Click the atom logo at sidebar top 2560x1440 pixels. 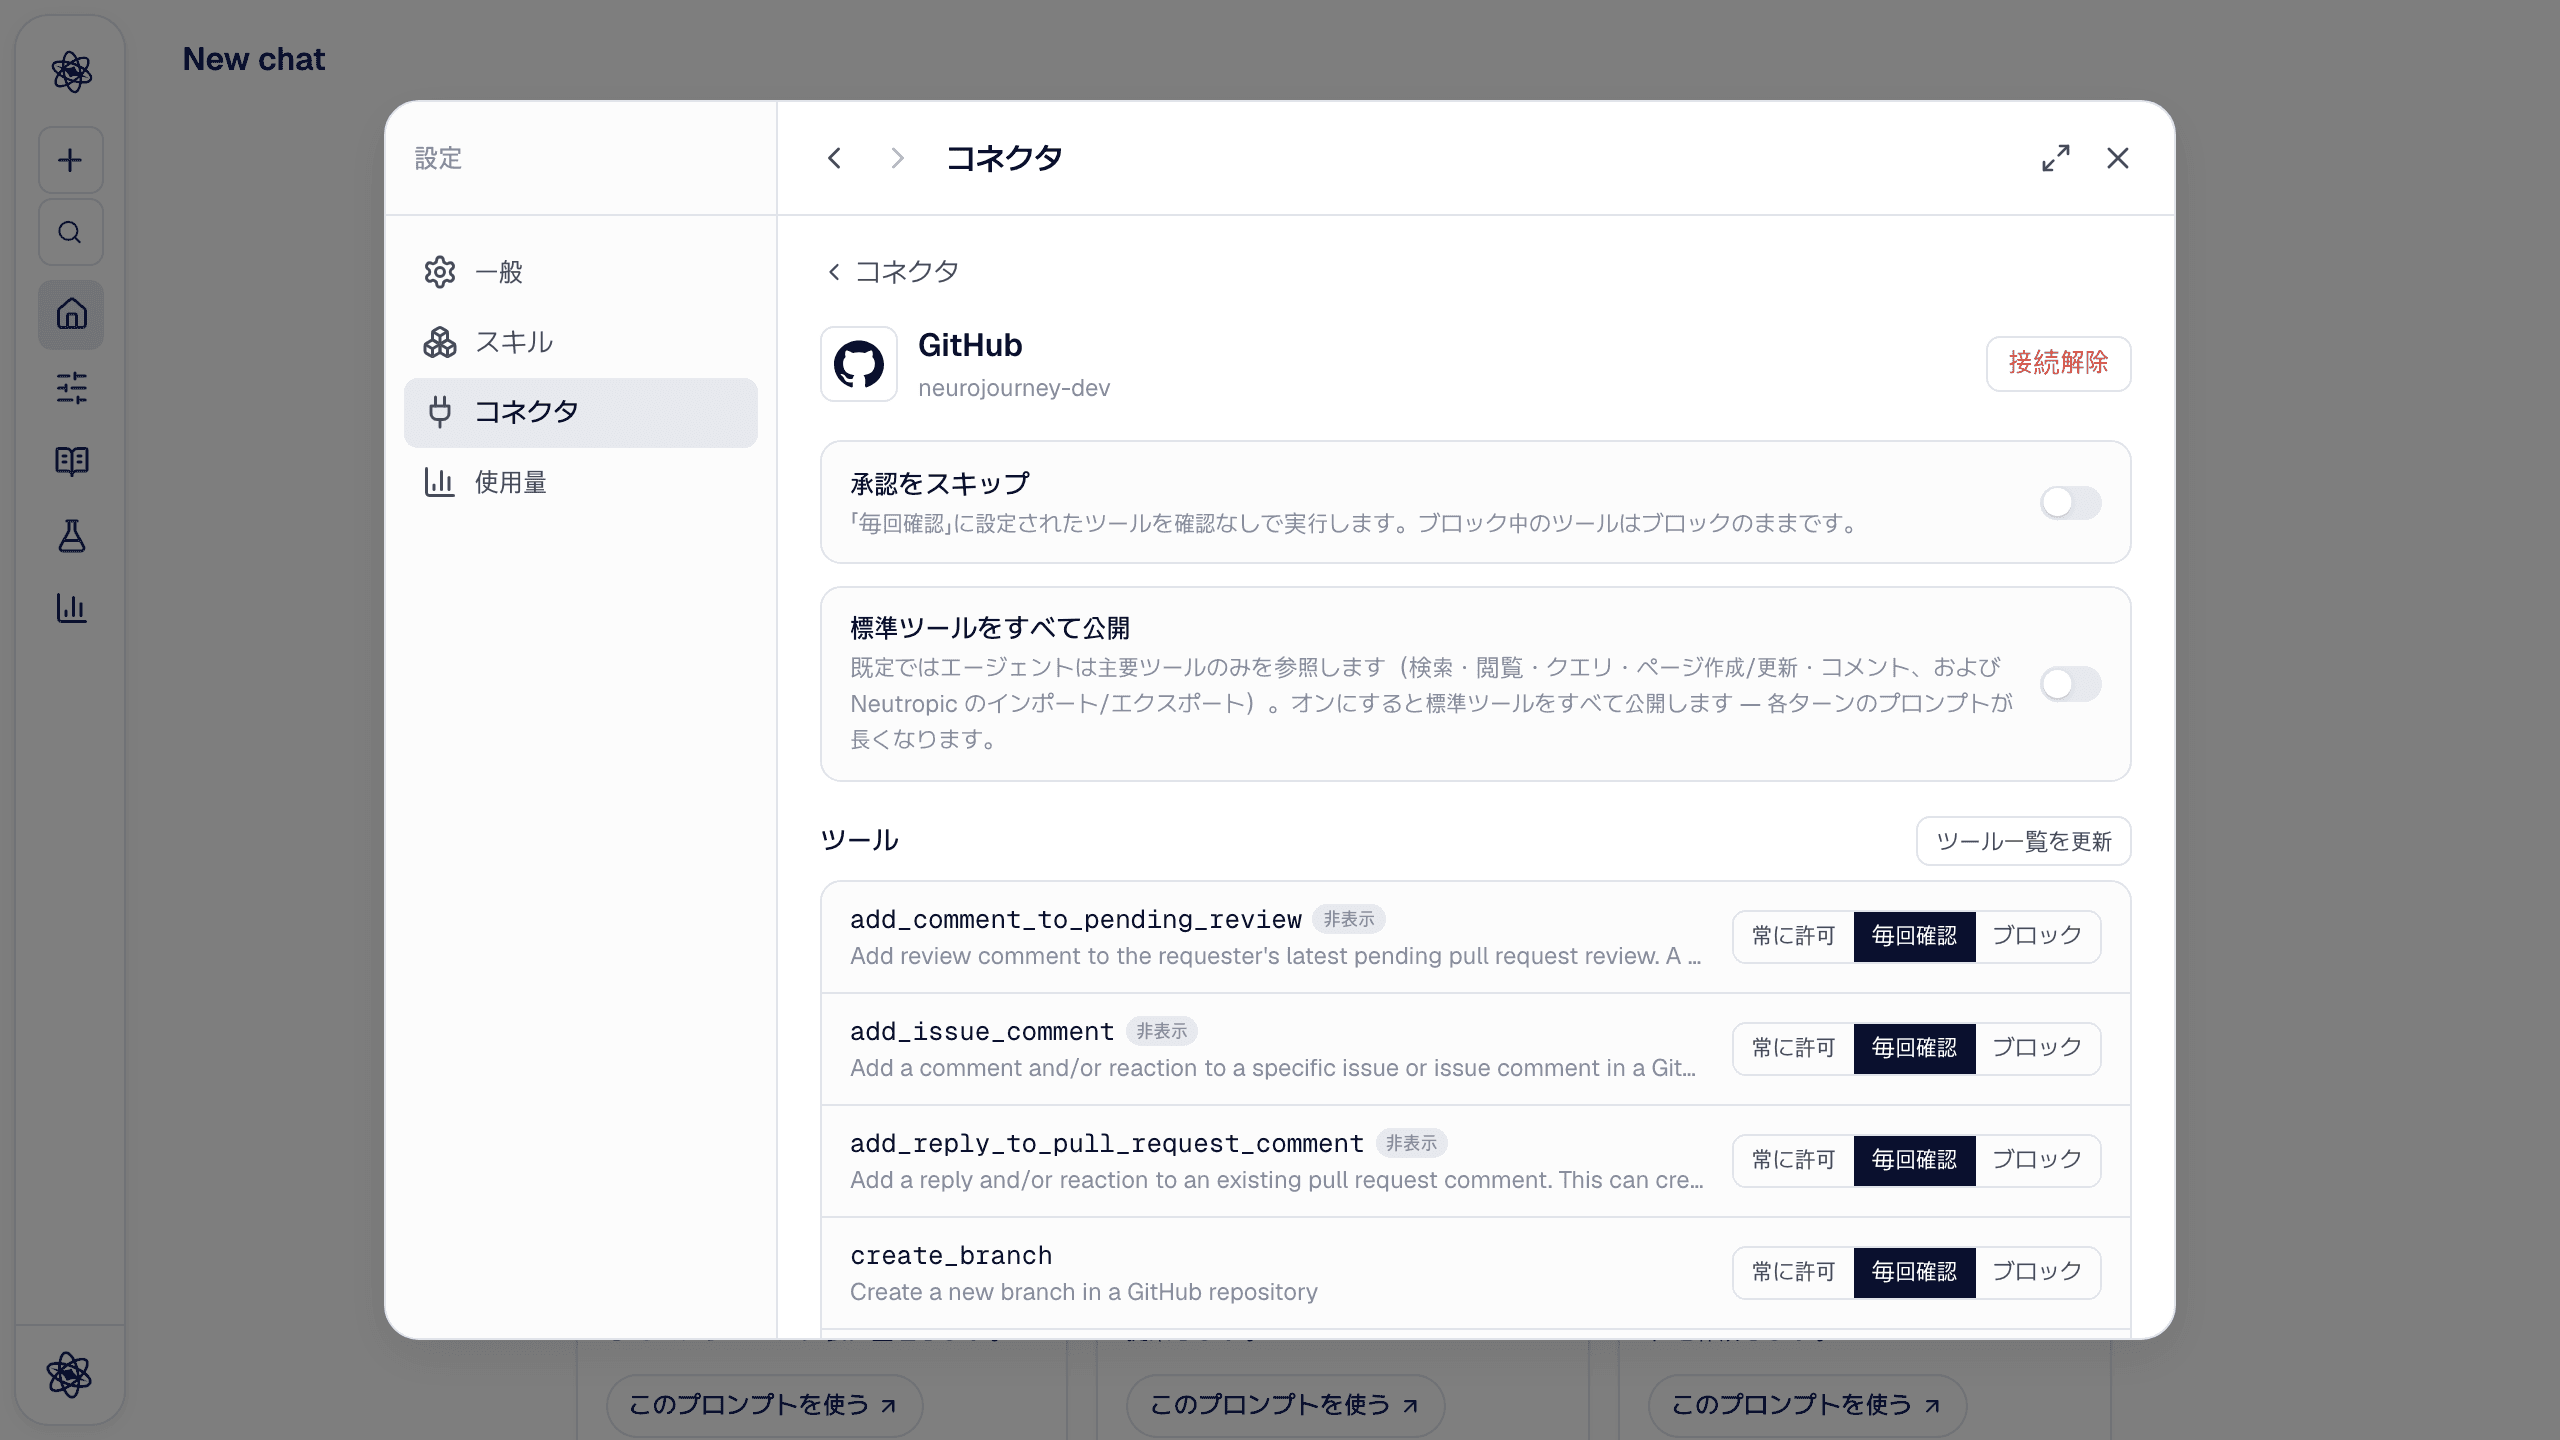[71, 72]
